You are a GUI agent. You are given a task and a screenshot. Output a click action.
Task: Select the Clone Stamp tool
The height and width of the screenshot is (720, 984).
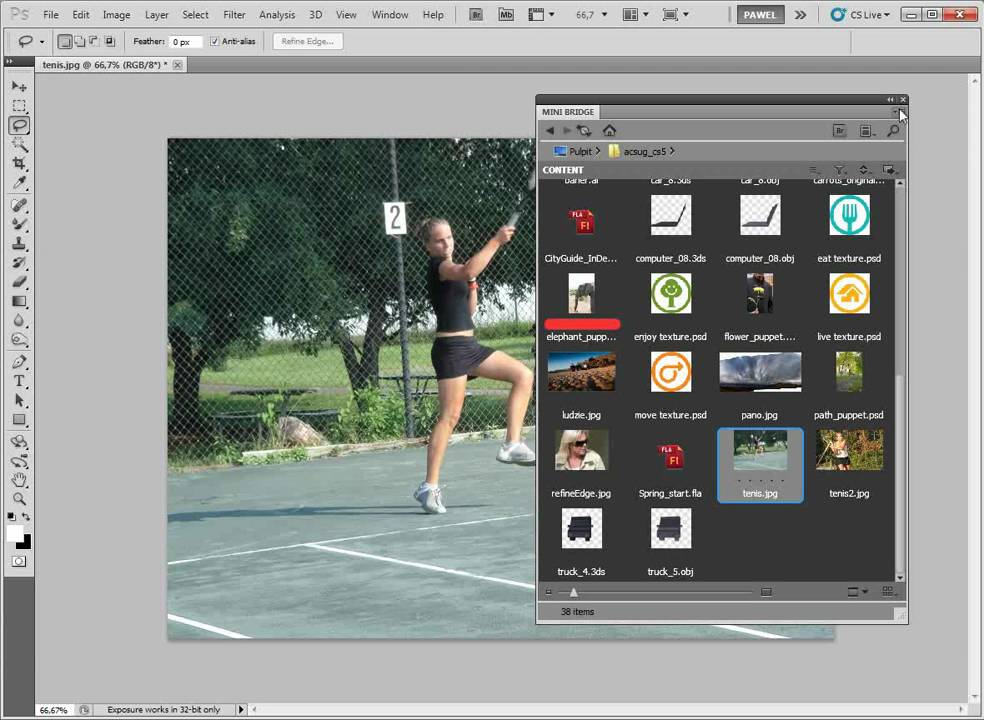(x=19, y=244)
